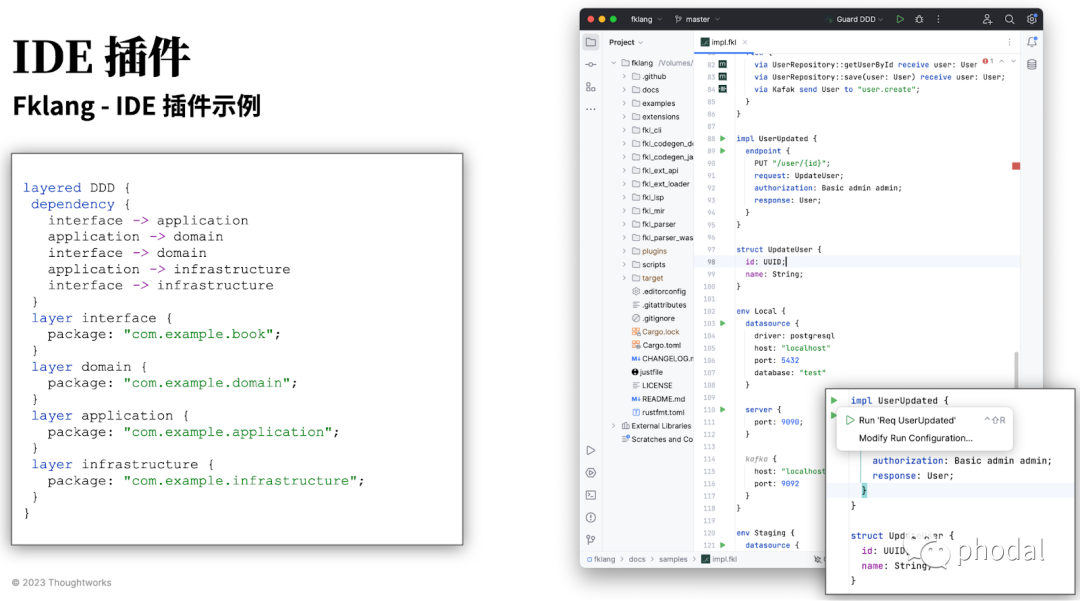Click run gutter icon at line 103
Viewport: 1080px width, 601px height.
[x=723, y=323]
